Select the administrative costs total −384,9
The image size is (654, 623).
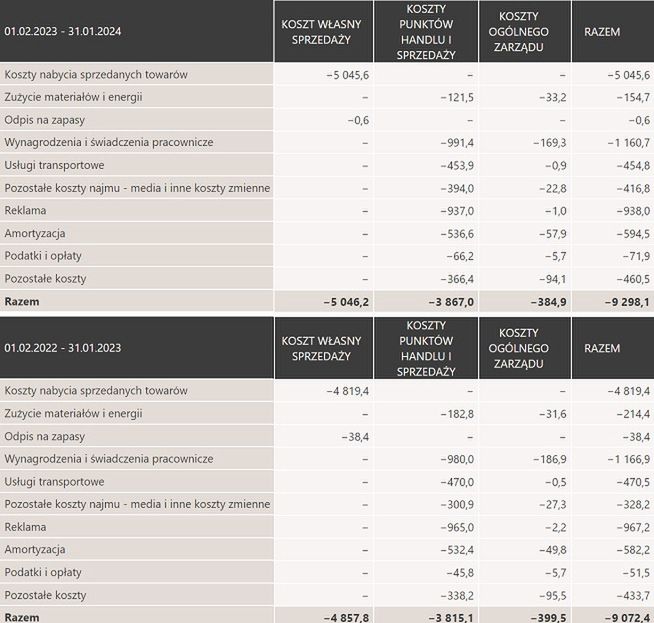click(545, 301)
